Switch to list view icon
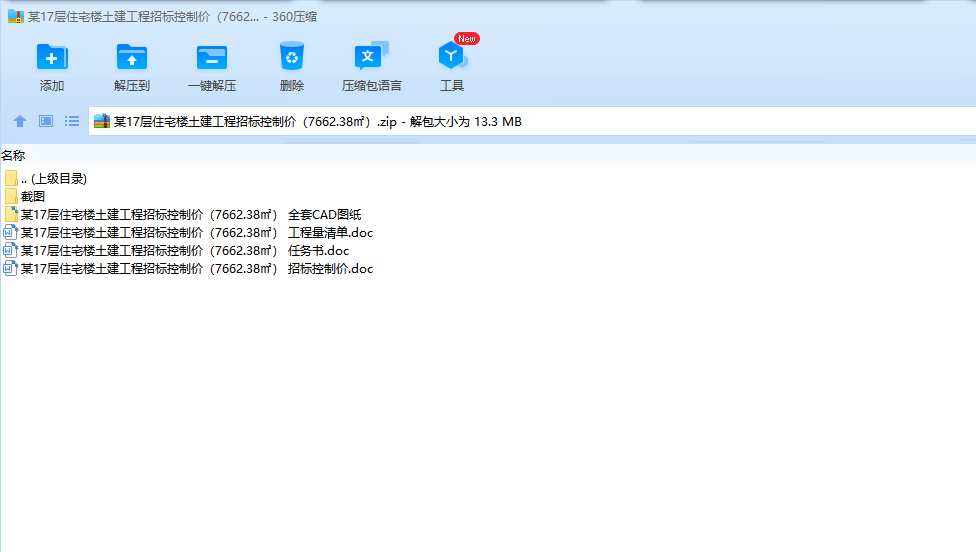The width and height of the screenshot is (976, 552). tap(72, 121)
